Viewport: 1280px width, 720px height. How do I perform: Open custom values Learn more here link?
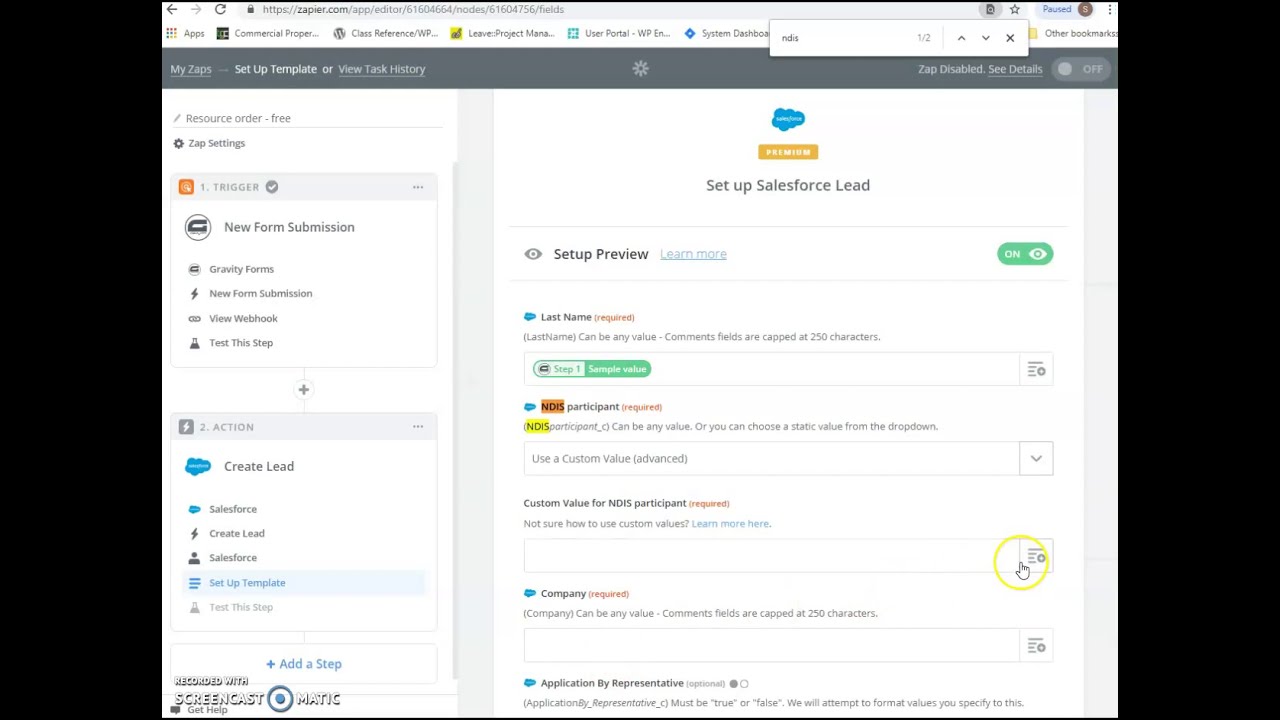[730, 524]
